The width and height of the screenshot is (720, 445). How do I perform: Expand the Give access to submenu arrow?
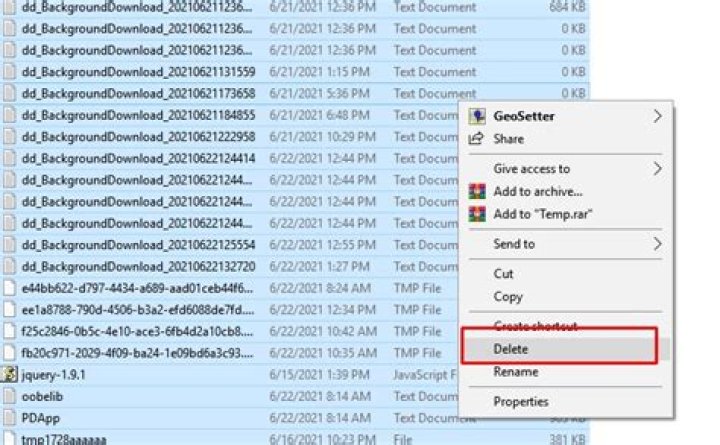point(658,169)
